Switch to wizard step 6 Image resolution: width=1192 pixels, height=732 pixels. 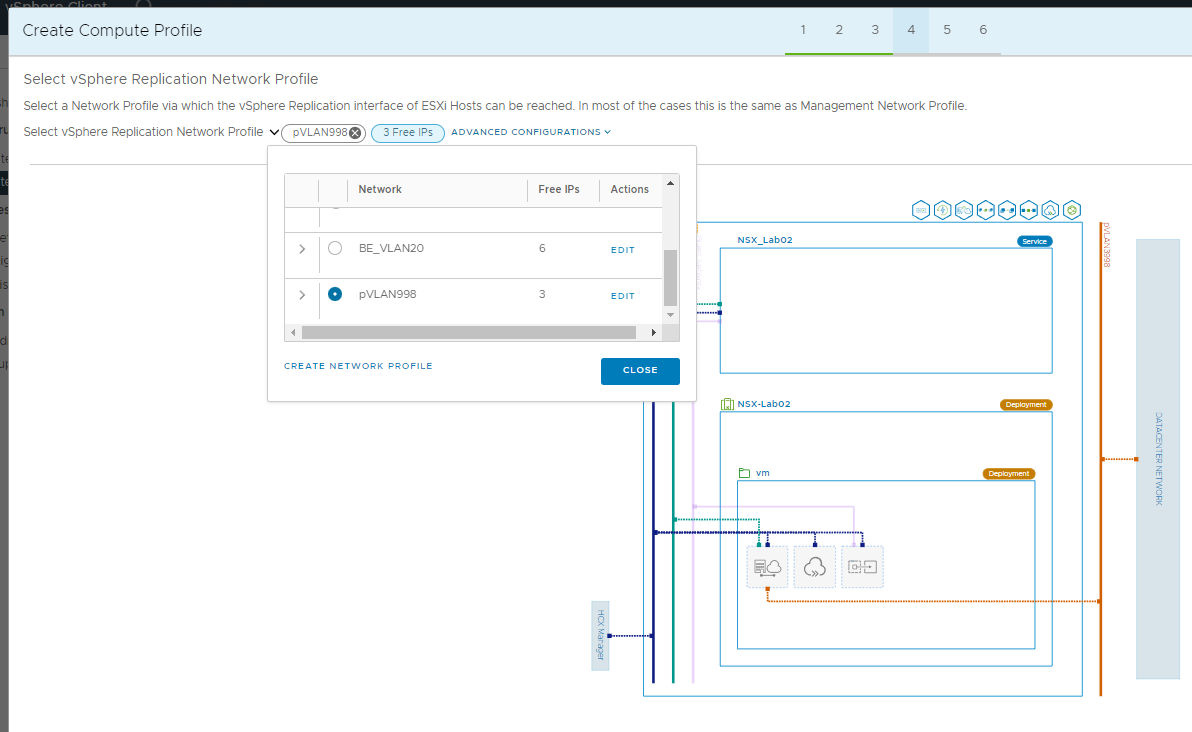pos(983,30)
